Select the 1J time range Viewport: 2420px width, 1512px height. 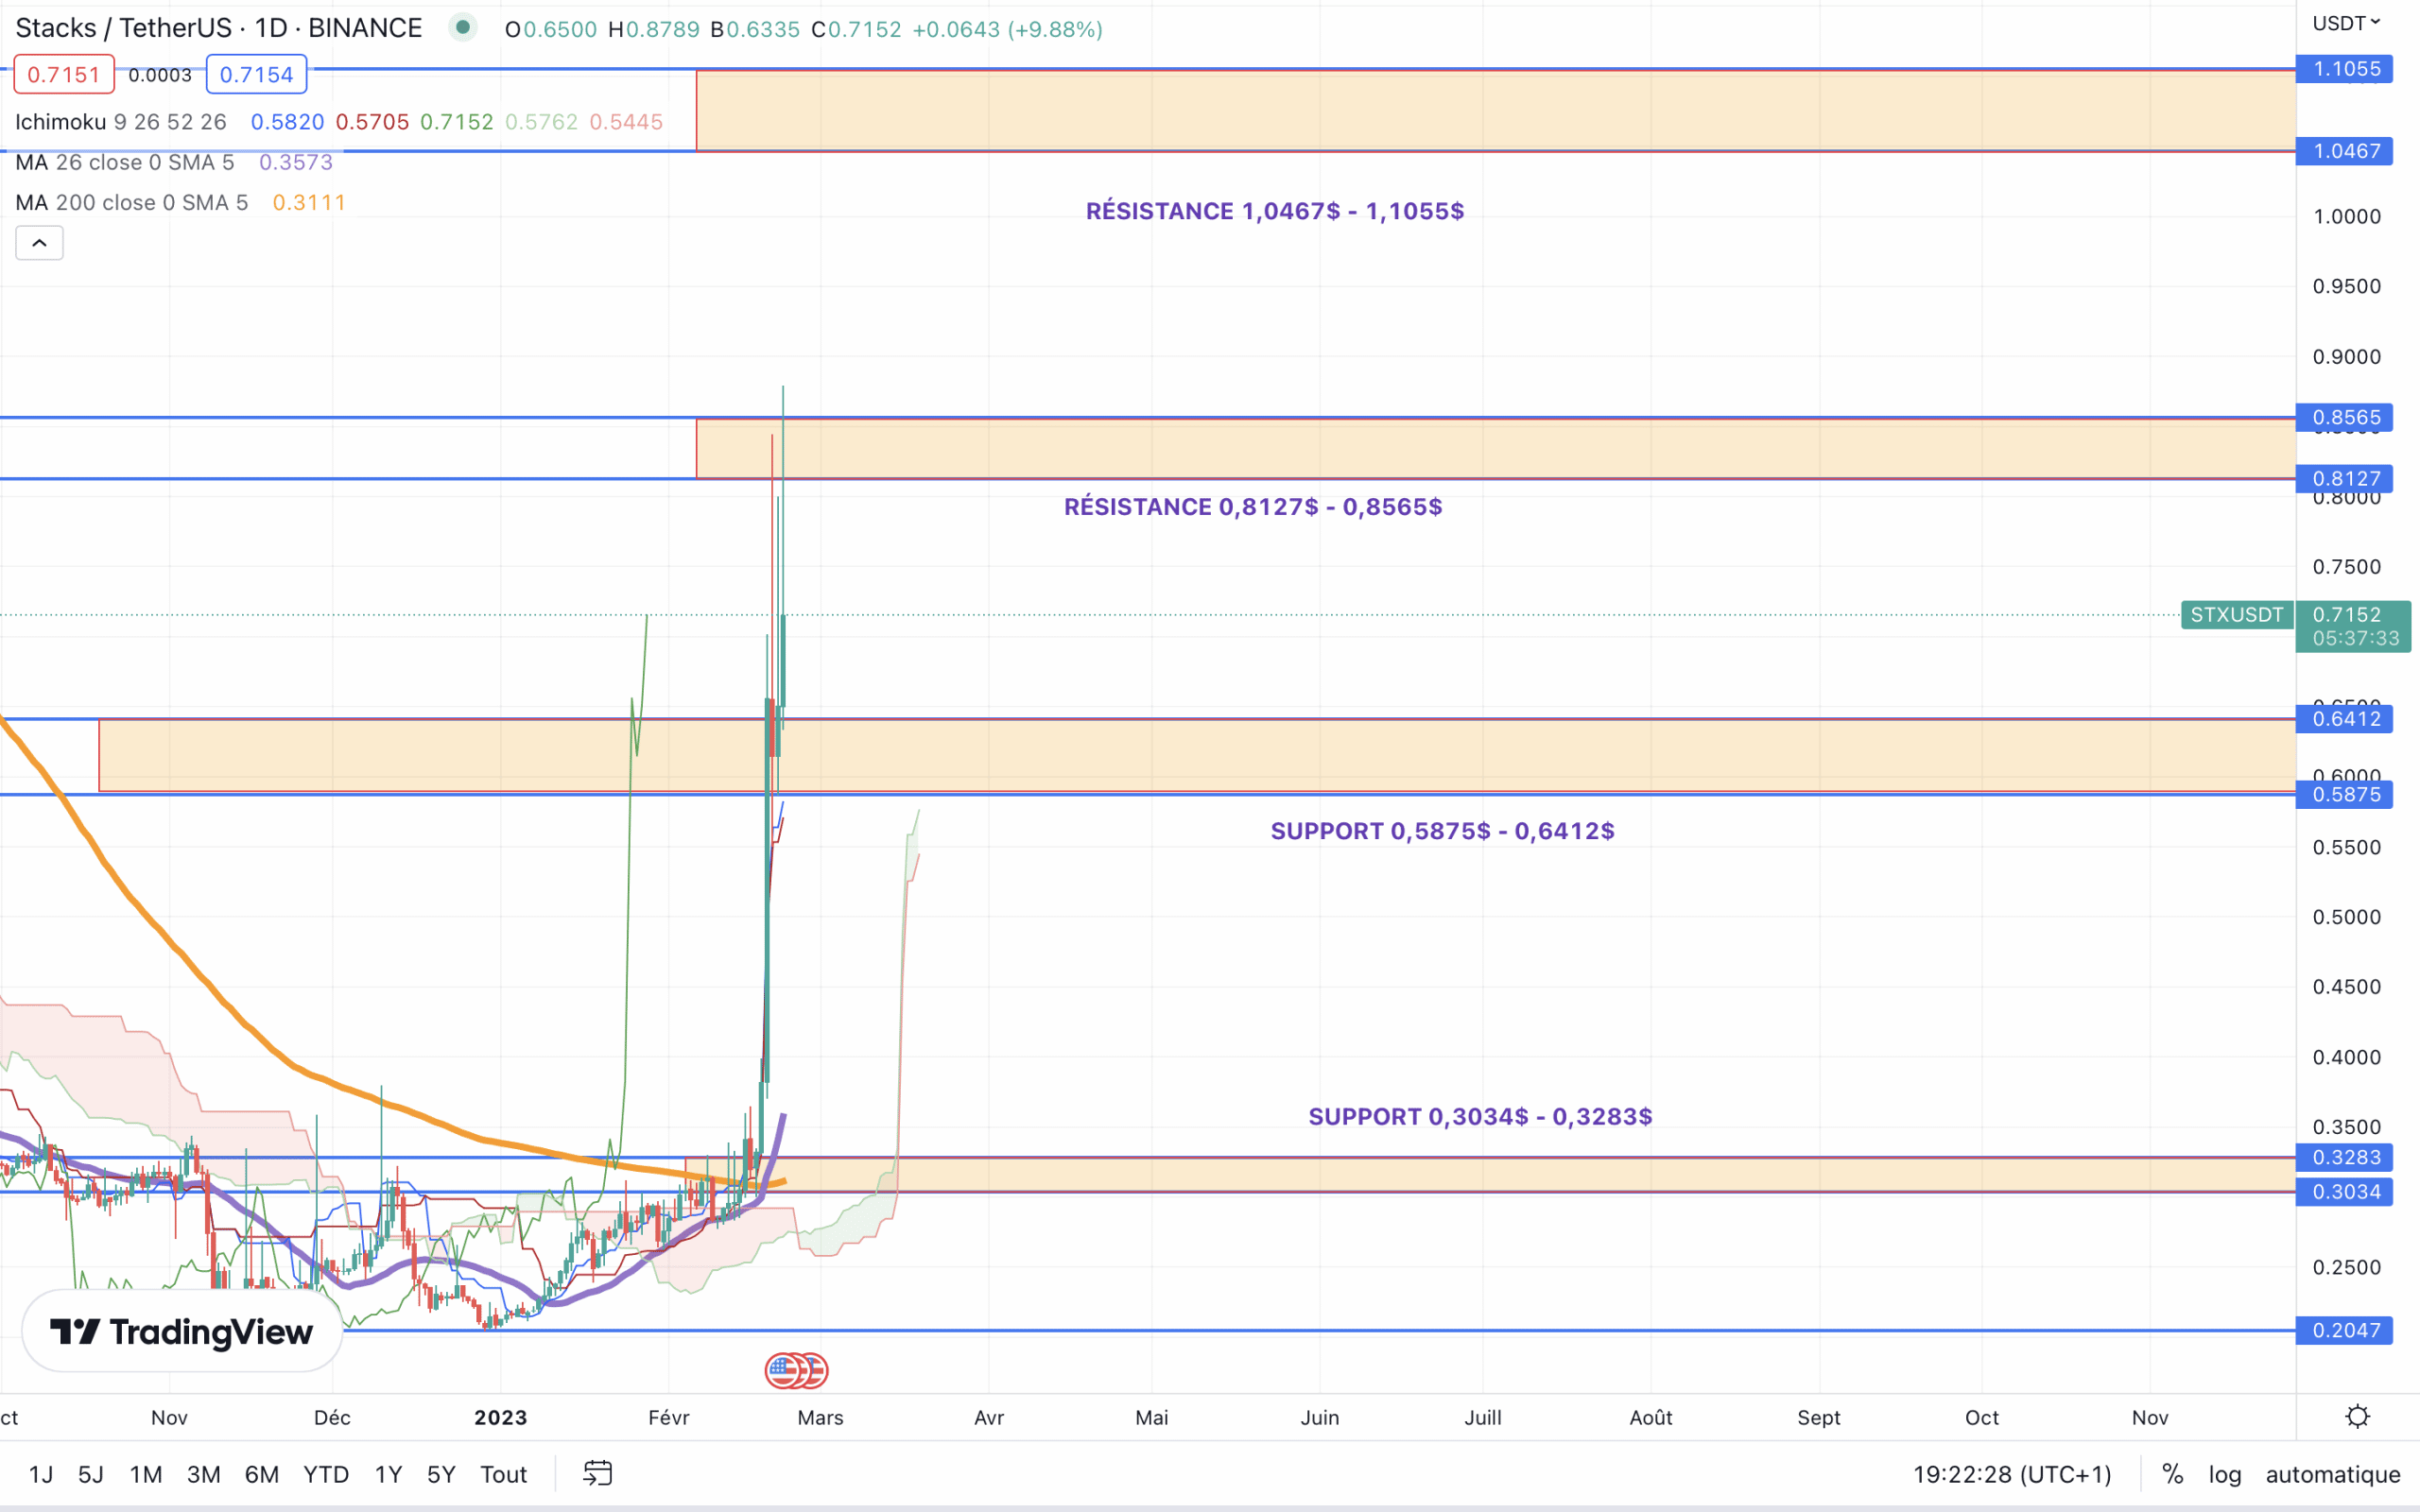(x=41, y=1474)
